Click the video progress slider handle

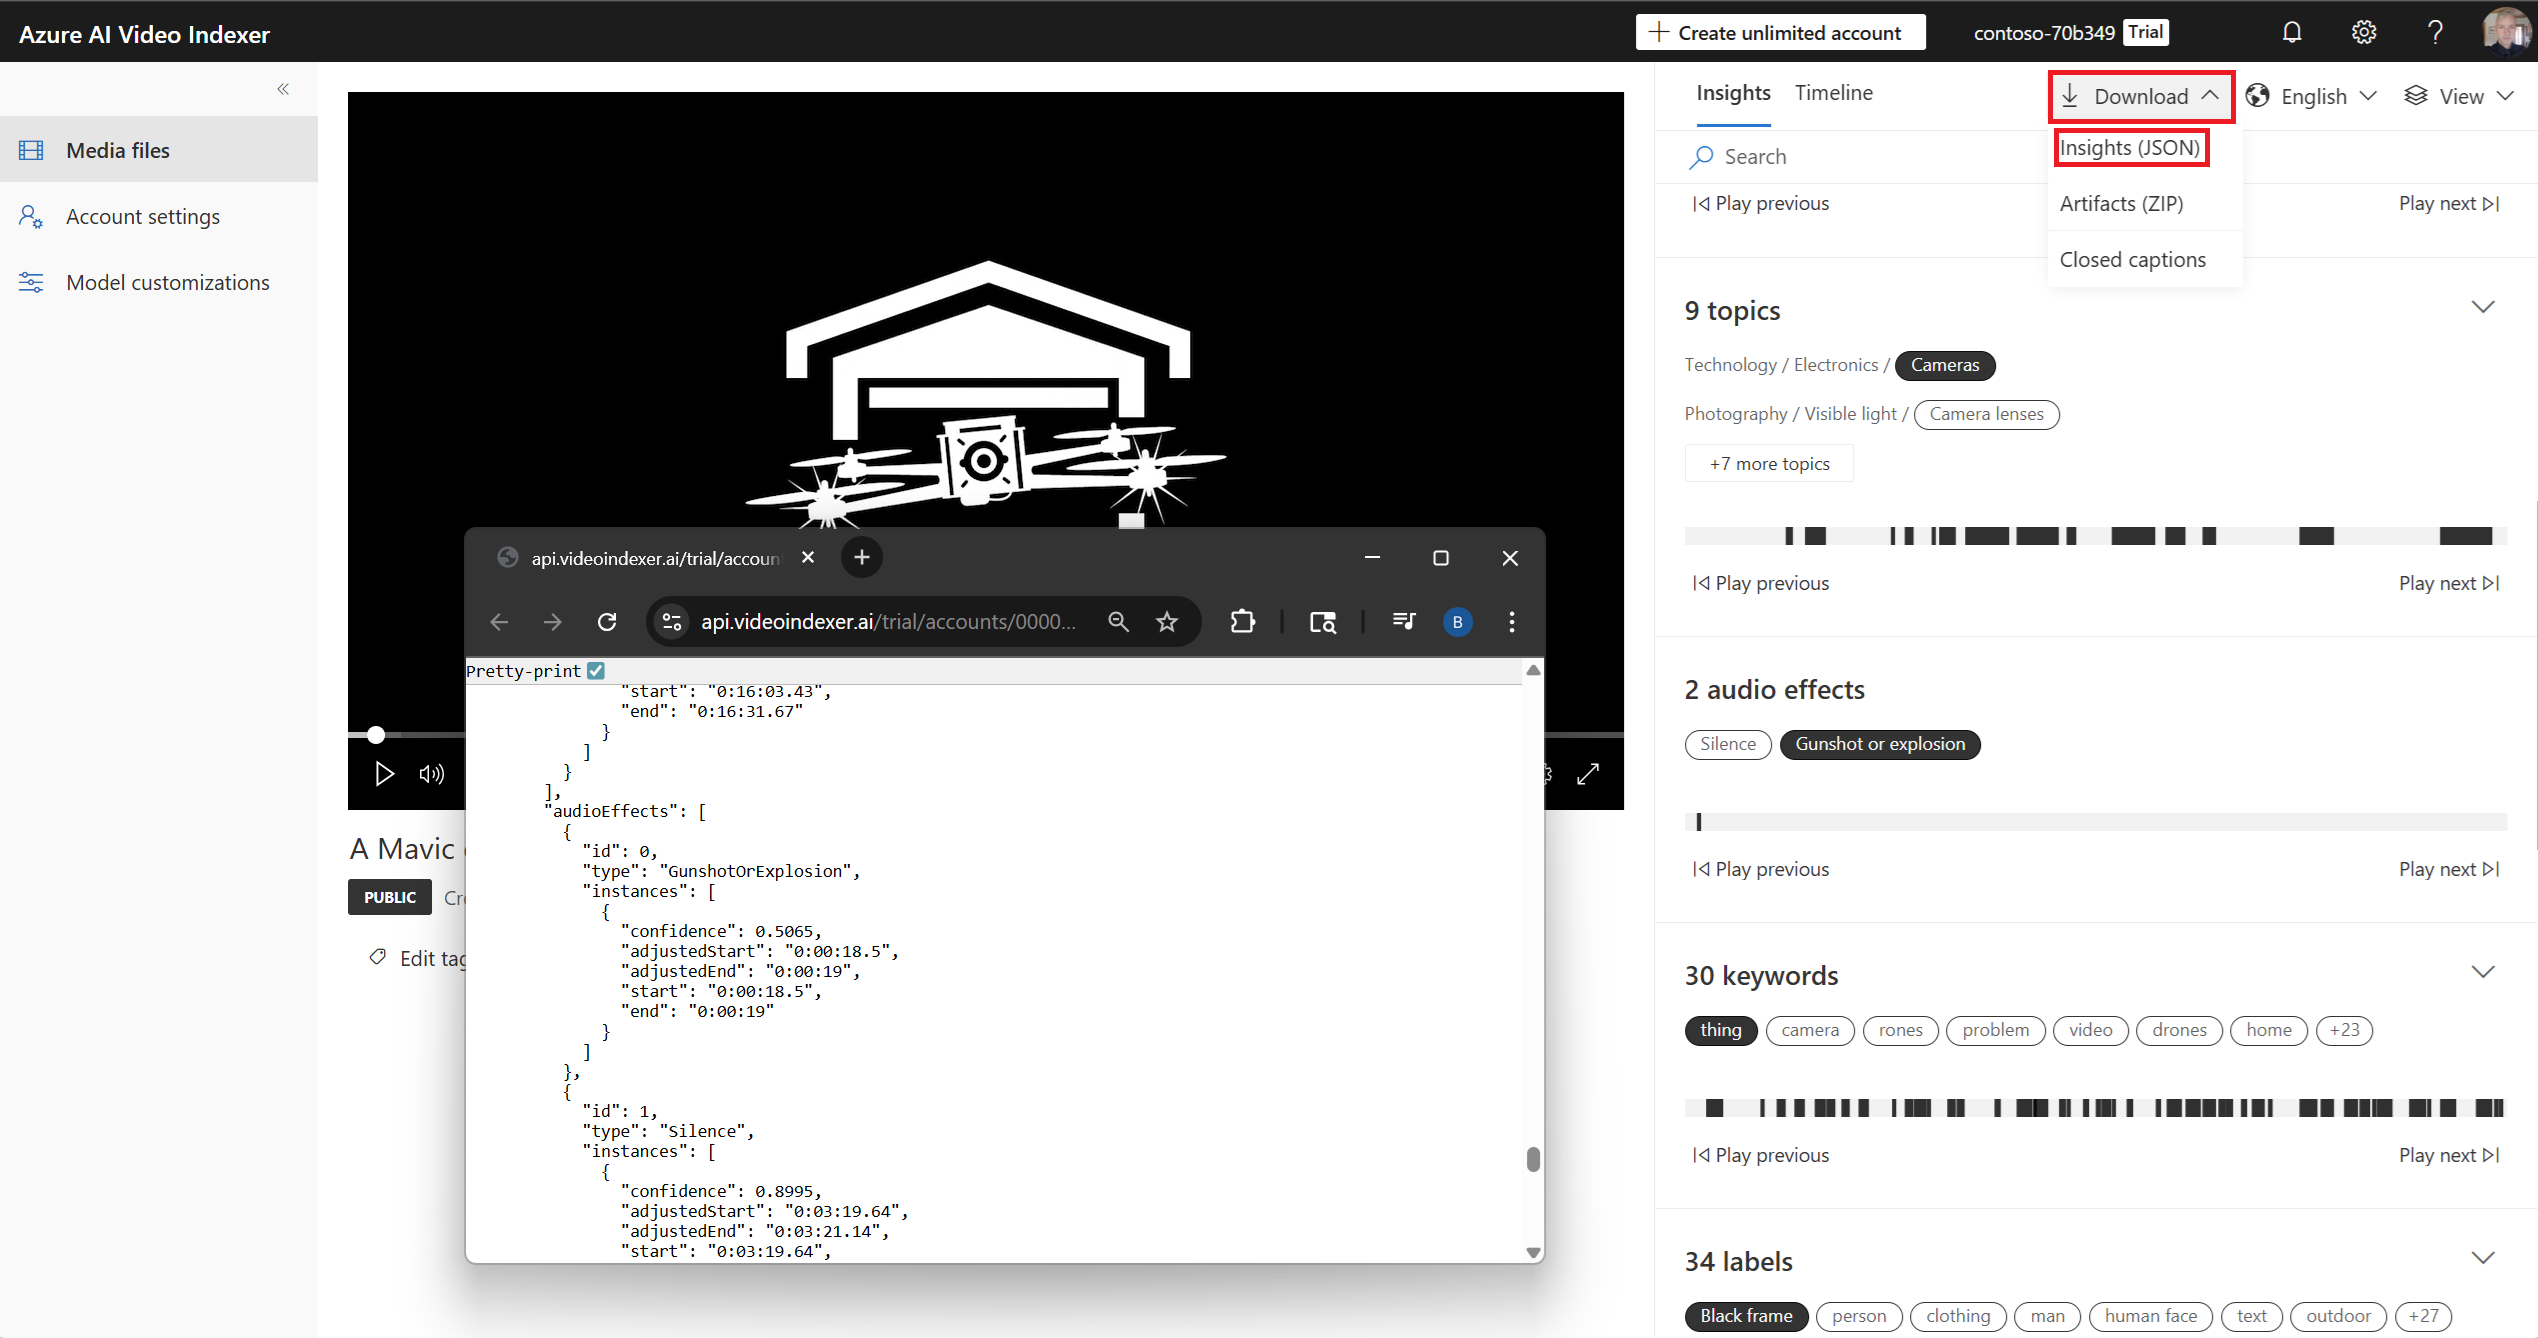[x=376, y=735]
